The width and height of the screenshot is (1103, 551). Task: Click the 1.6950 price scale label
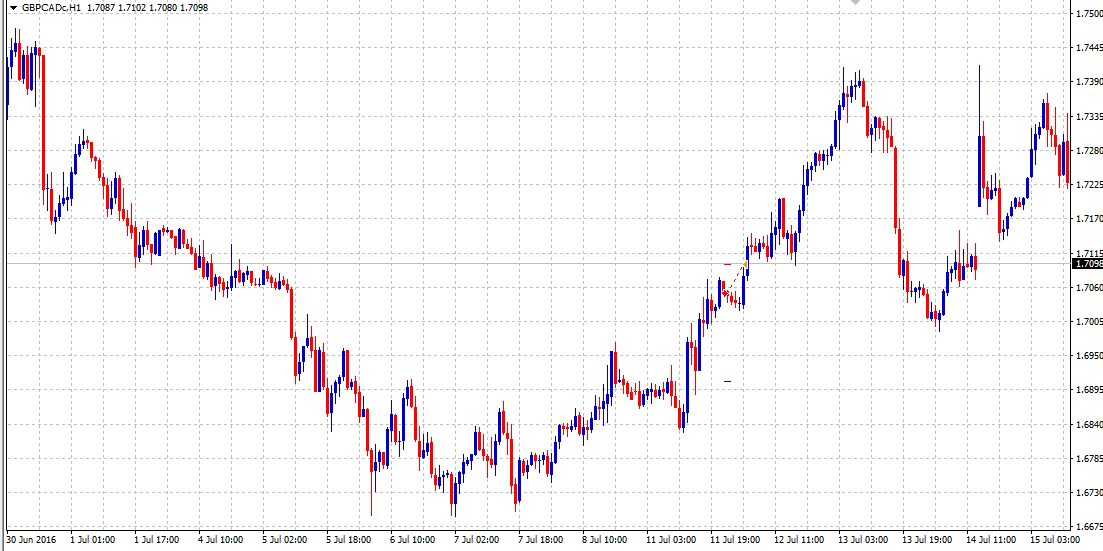[x=1089, y=356]
